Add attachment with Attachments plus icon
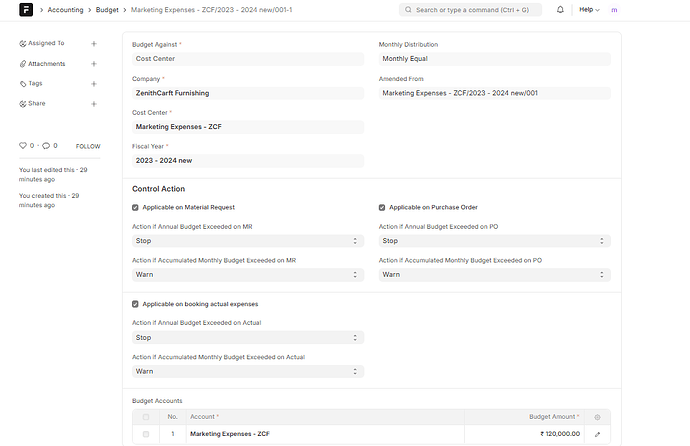The image size is (690, 446). 94,64
